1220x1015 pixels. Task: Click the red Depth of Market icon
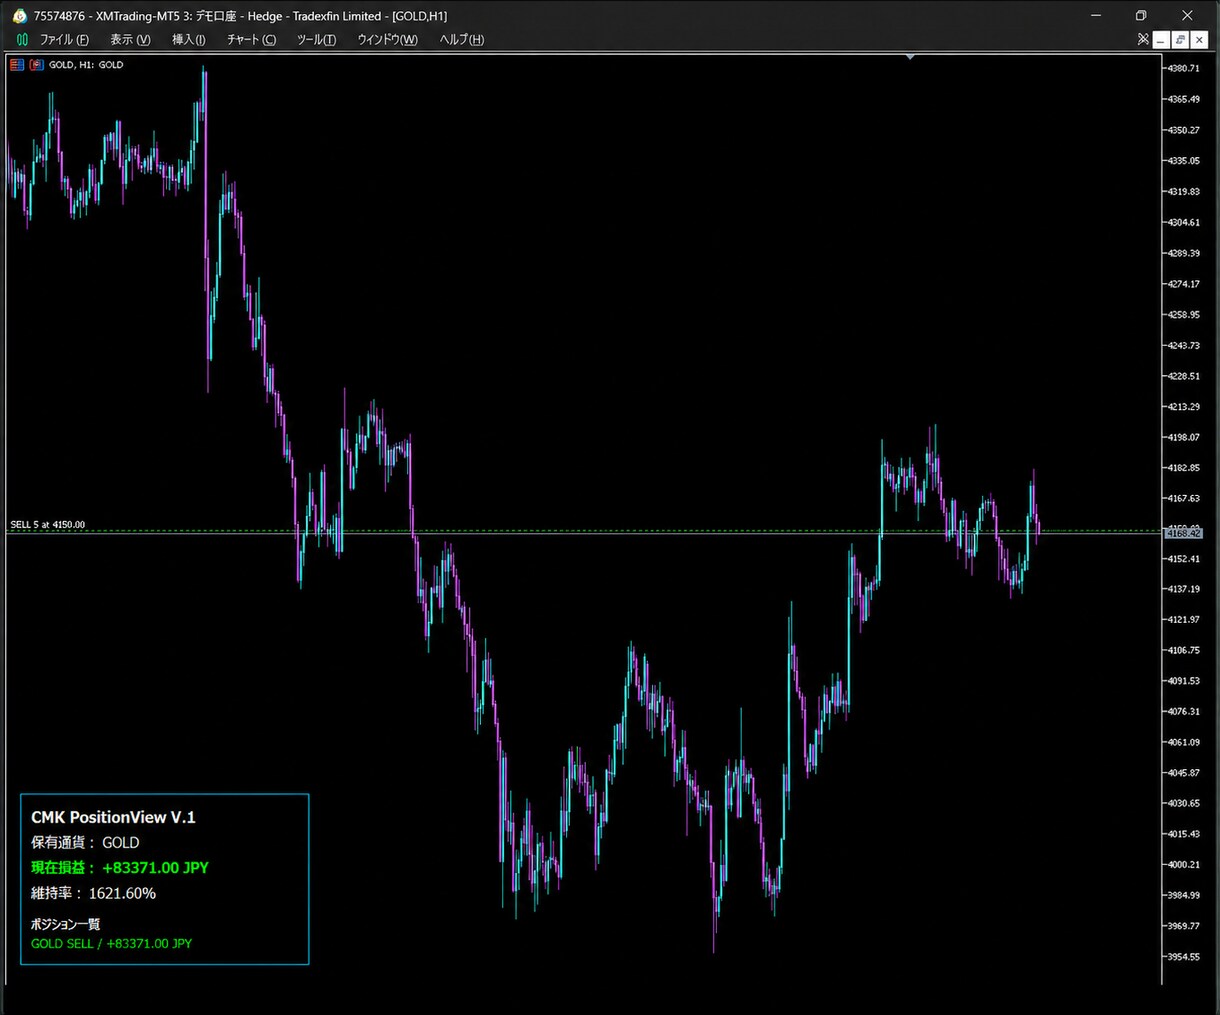(x=37, y=64)
